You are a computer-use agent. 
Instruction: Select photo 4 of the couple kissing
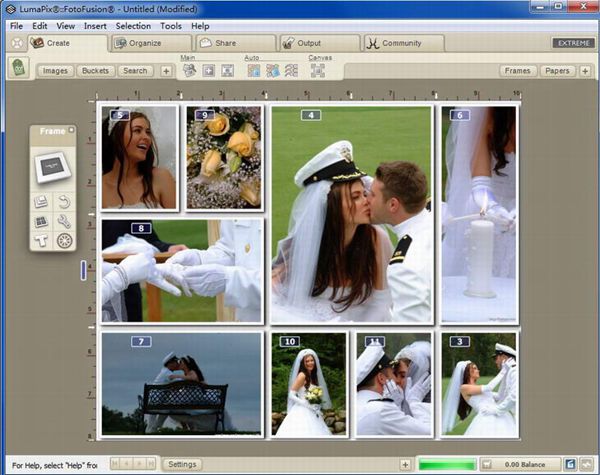pos(352,215)
